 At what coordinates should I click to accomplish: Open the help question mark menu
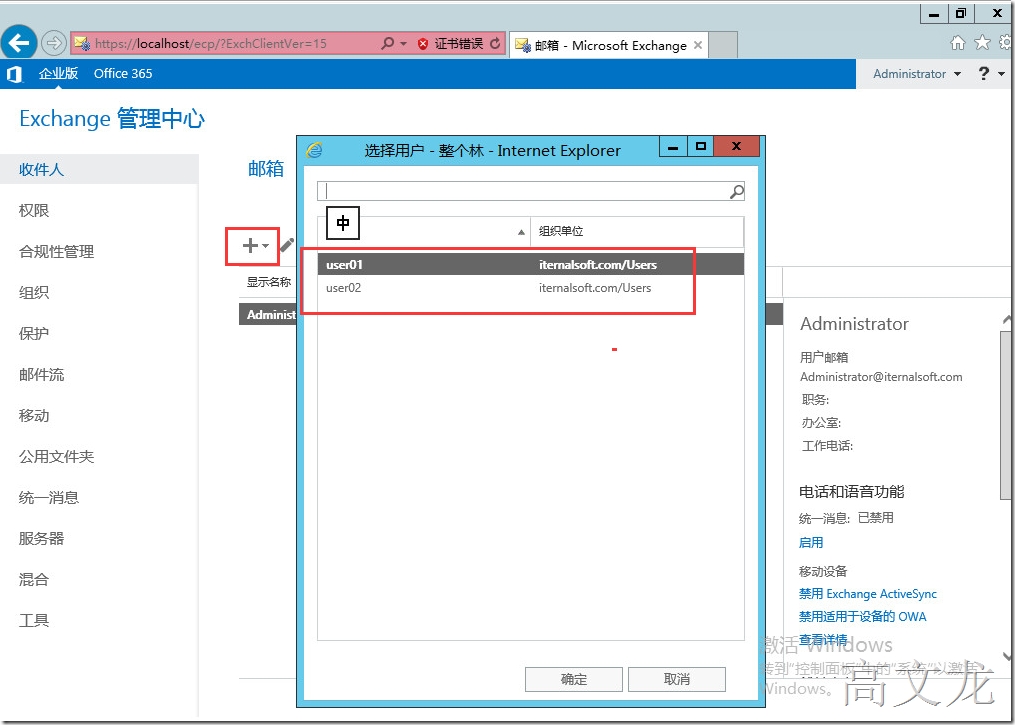[989, 74]
